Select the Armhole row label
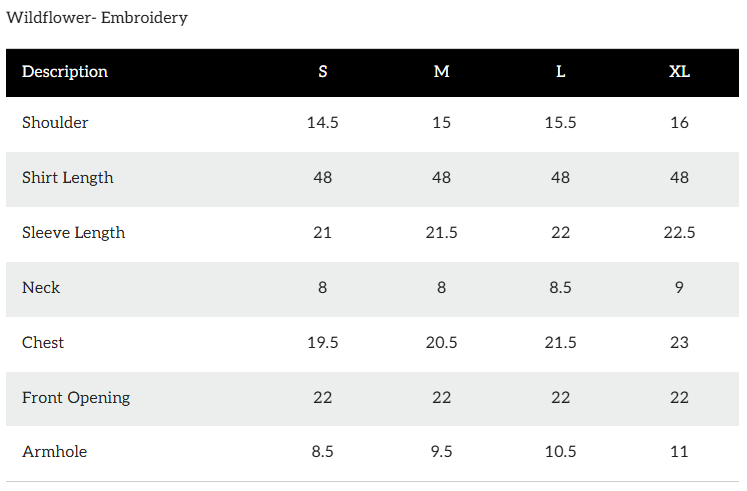The width and height of the screenshot is (747, 491). (54, 452)
